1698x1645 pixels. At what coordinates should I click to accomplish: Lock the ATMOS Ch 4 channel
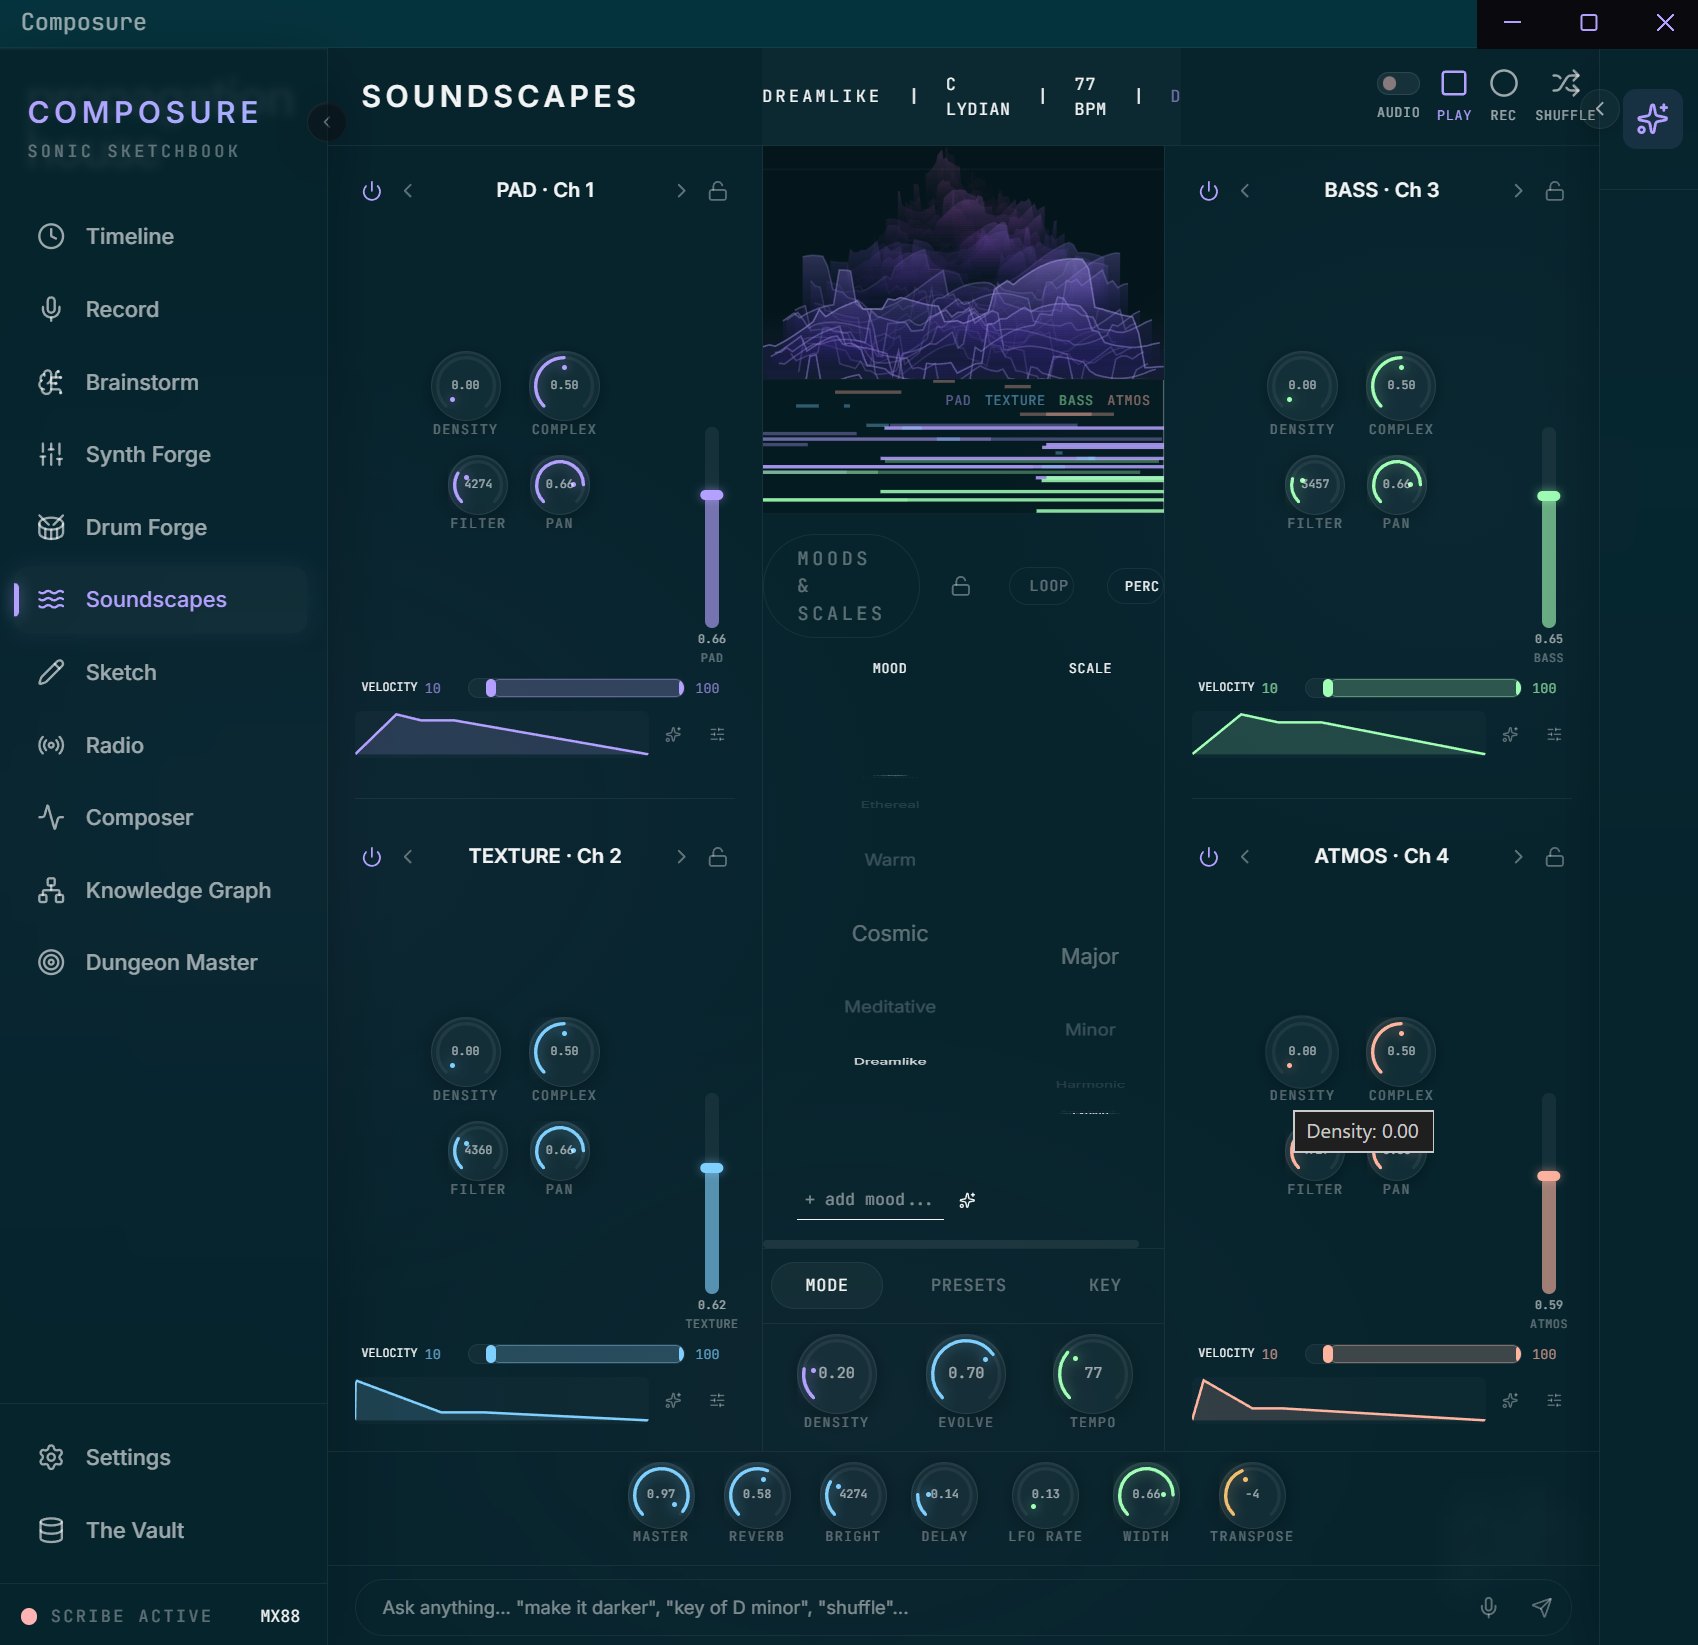(x=1555, y=857)
